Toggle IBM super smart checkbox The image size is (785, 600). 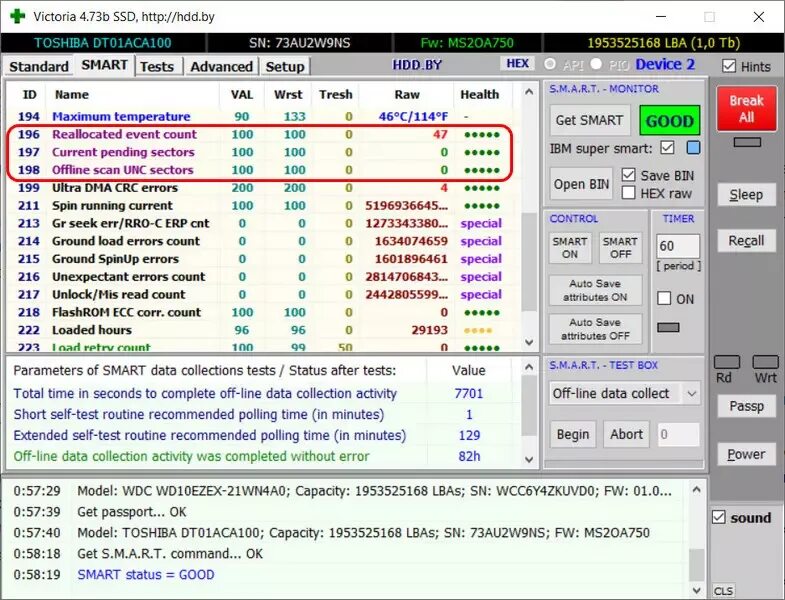pos(667,148)
